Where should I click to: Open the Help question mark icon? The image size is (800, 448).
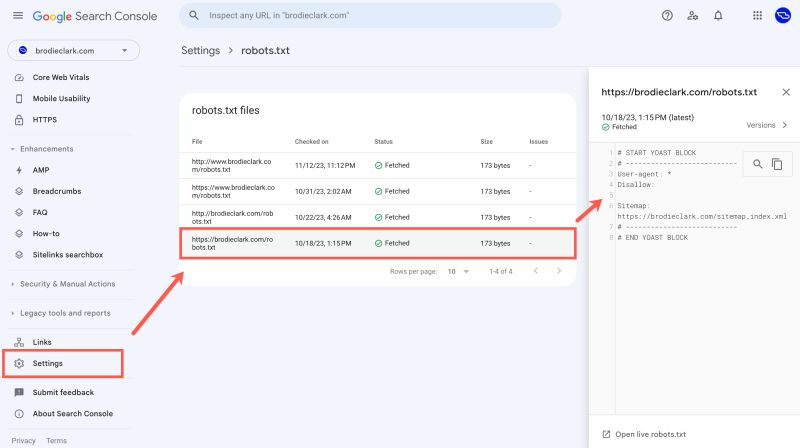[667, 16]
